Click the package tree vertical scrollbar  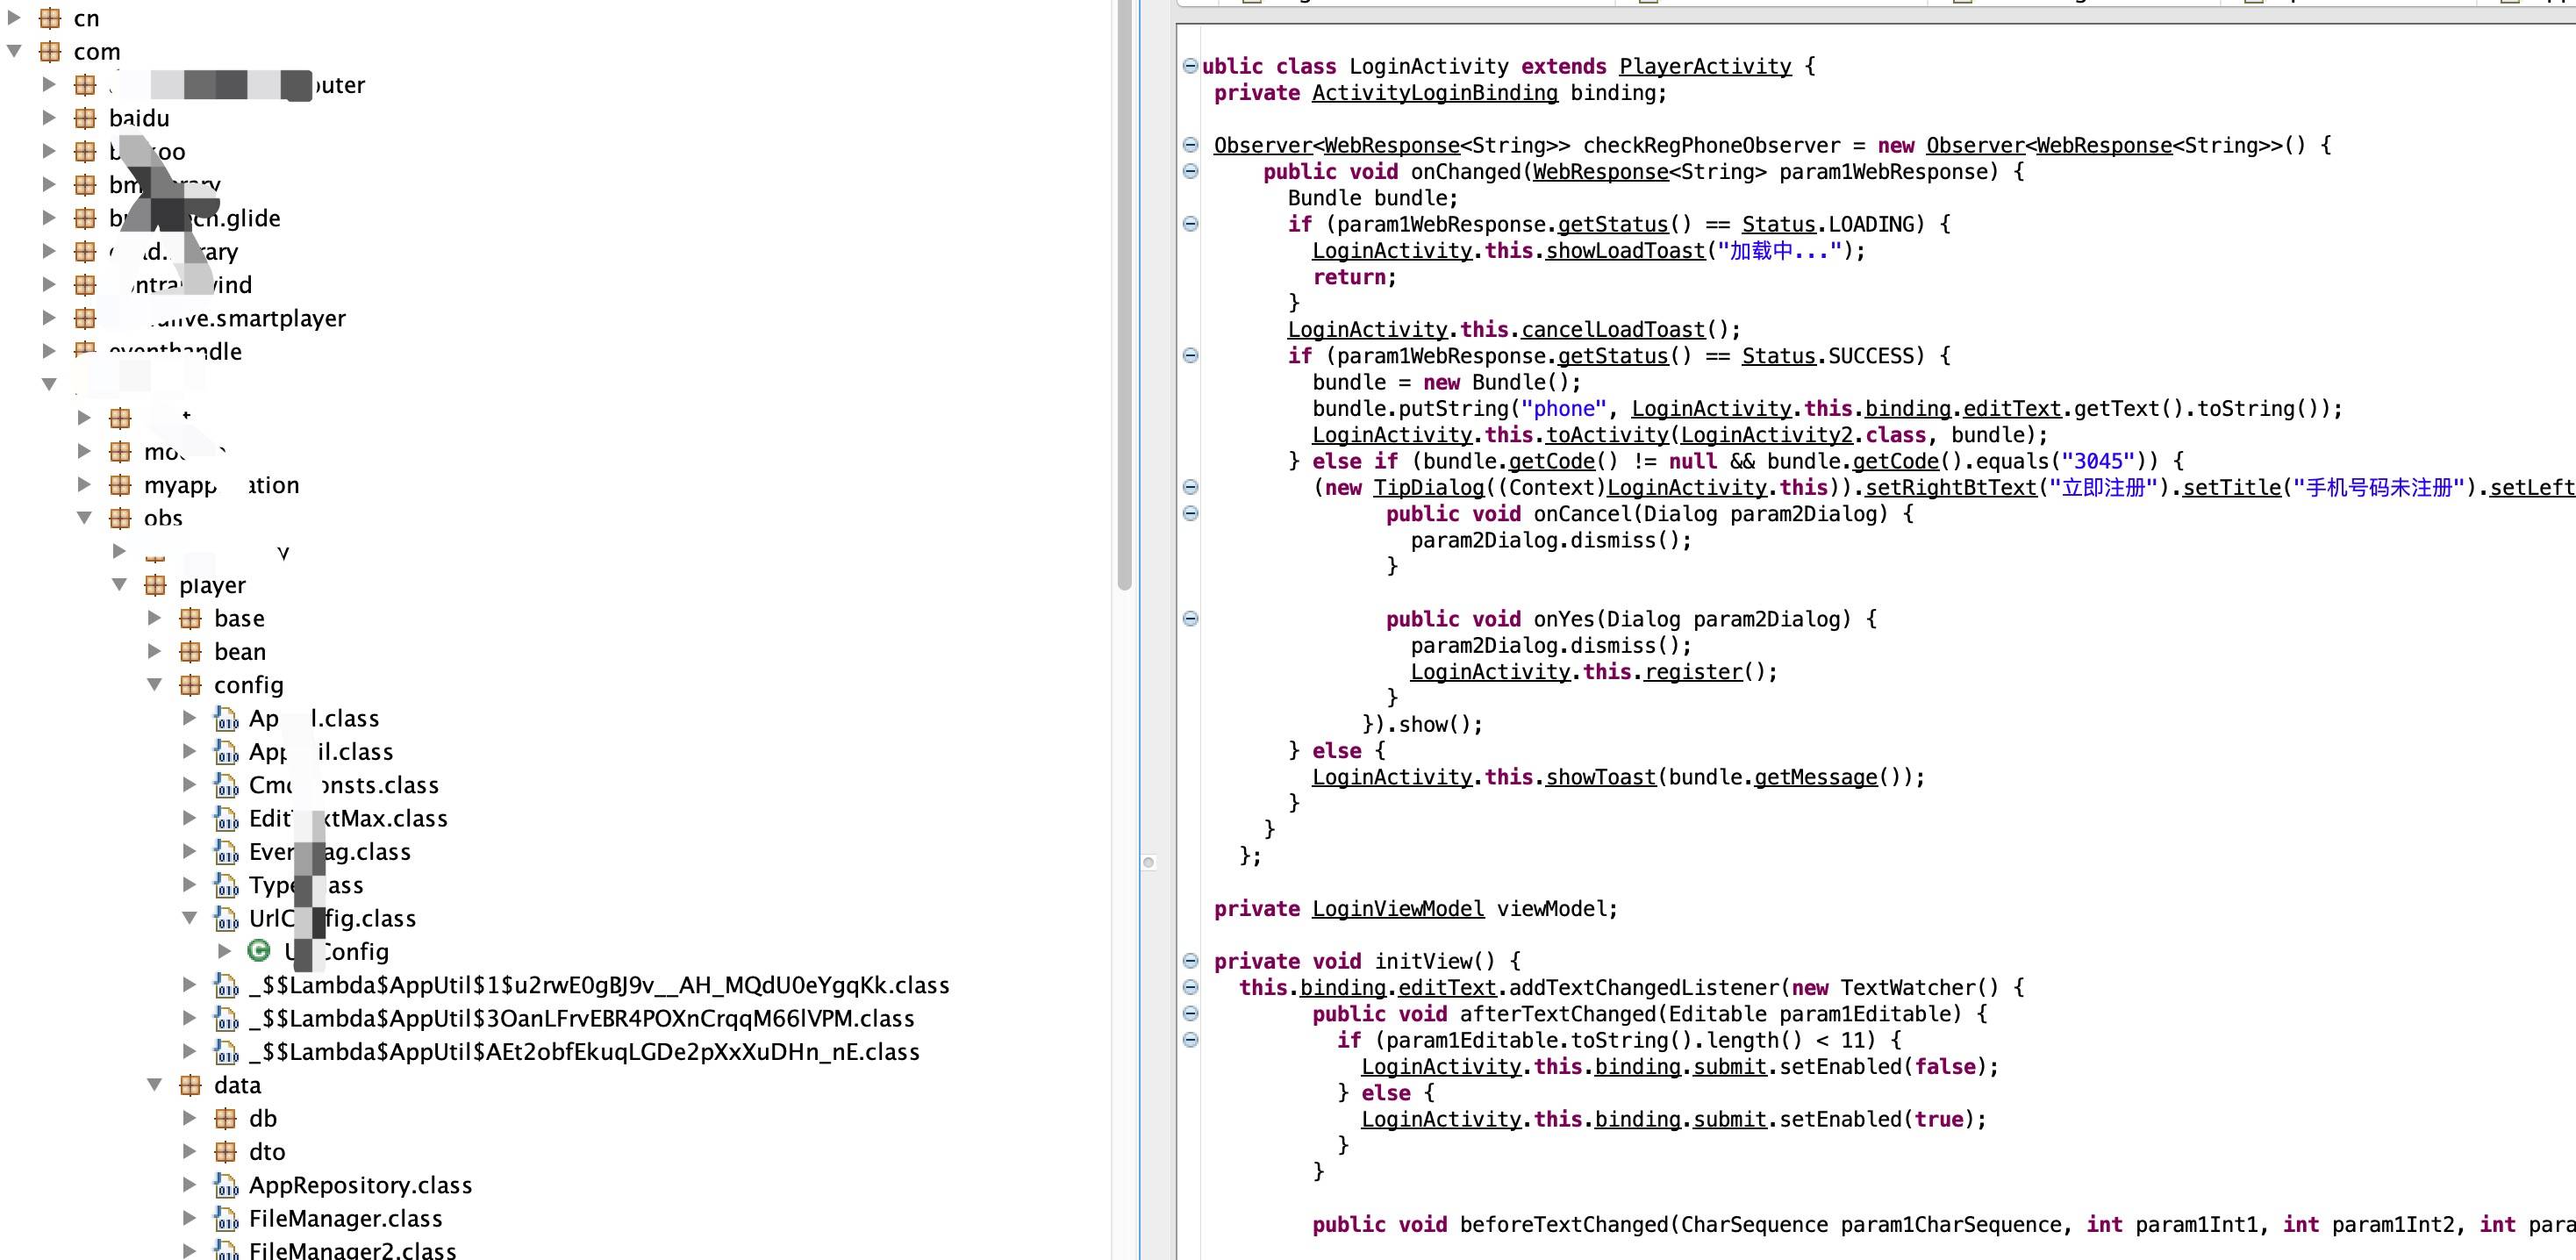[x=1125, y=300]
